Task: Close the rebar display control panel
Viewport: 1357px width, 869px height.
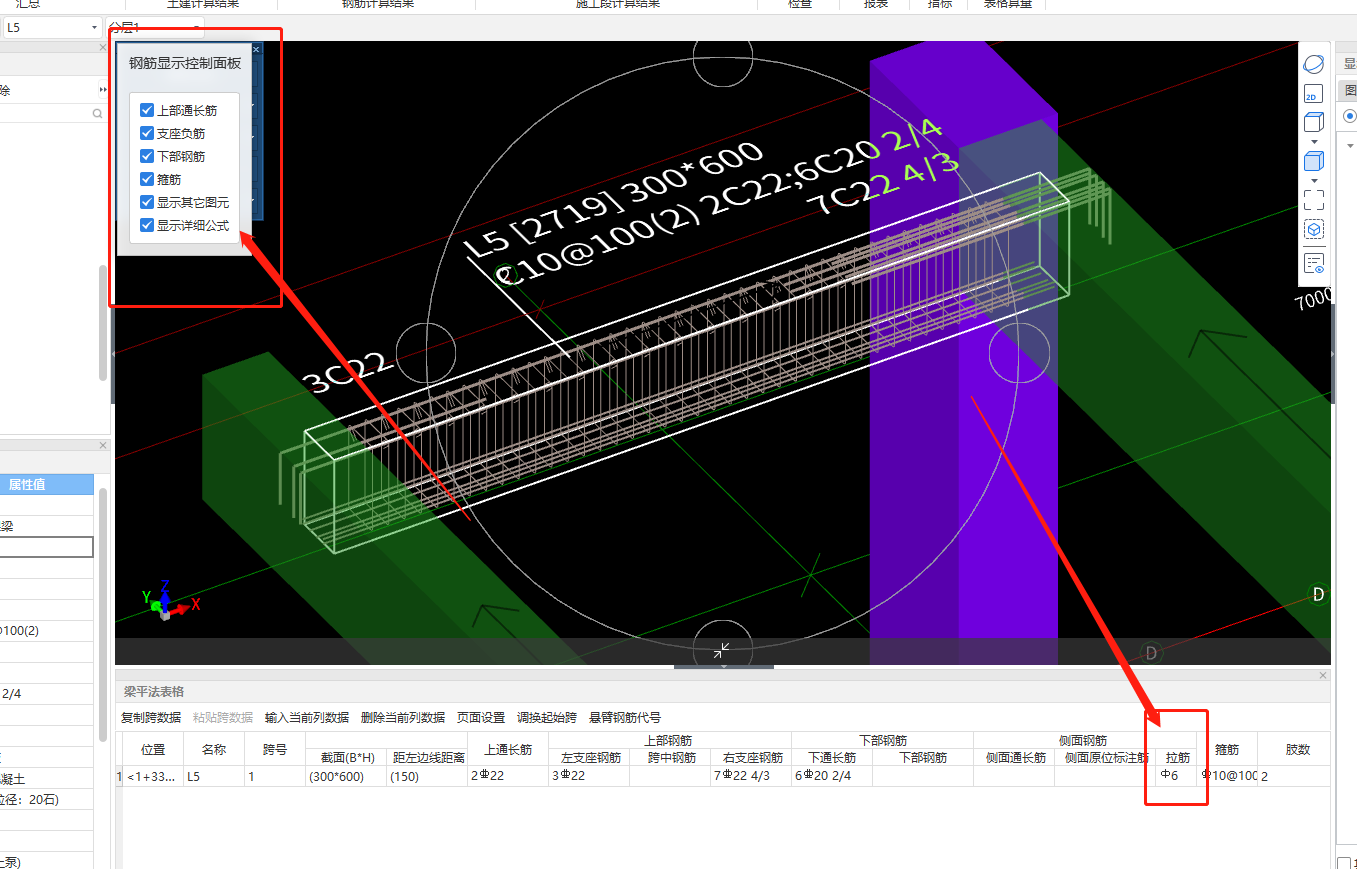Action: coord(256,49)
